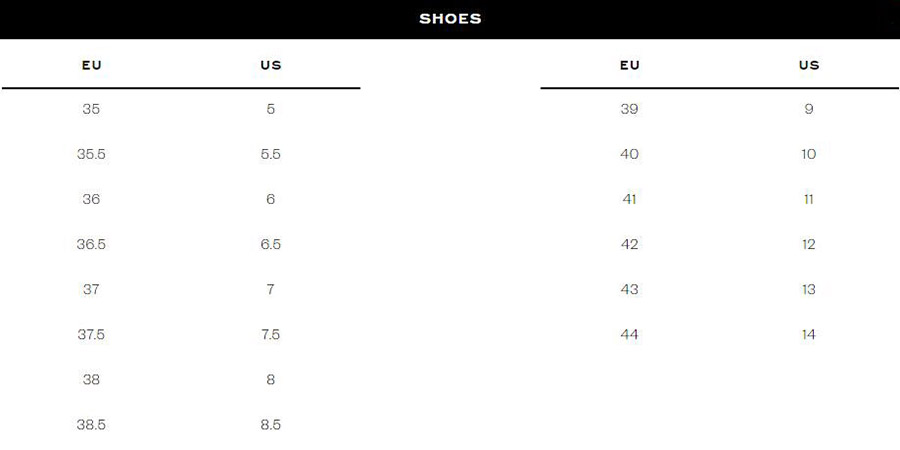This screenshot has width=900, height=450.
Task: Select EU size 44 entry
Action: tap(630, 335)
